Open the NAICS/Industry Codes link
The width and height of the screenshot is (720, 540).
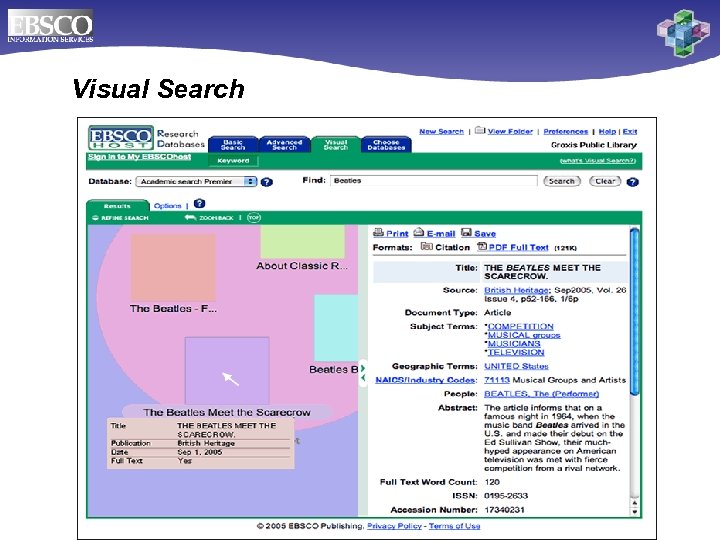(425, 380)
